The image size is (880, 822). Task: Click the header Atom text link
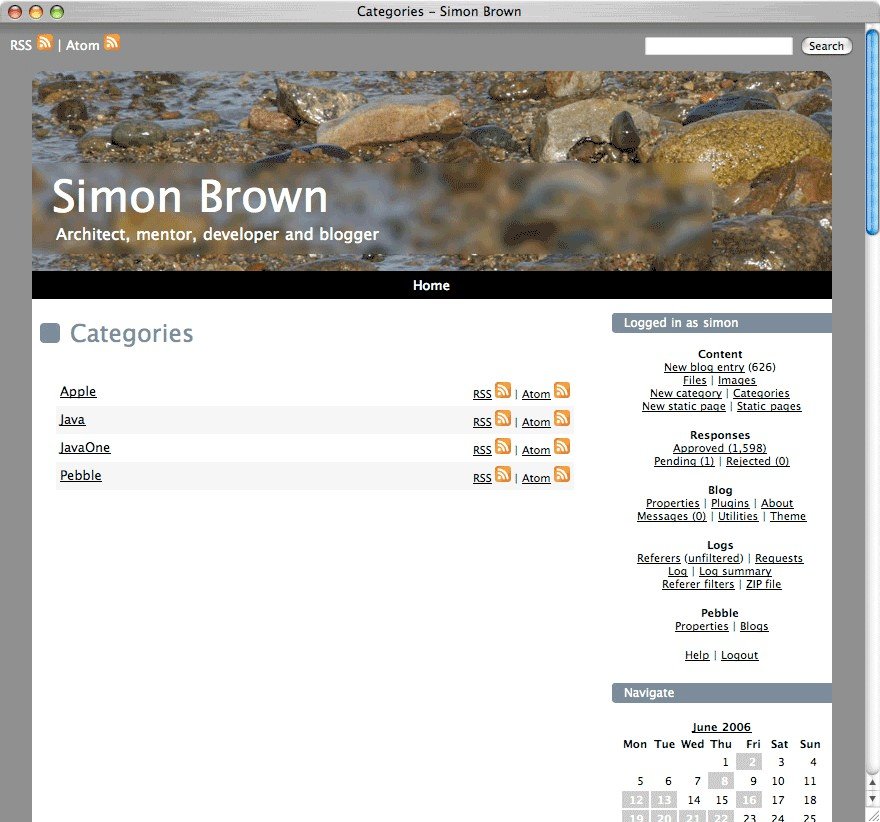82,45
